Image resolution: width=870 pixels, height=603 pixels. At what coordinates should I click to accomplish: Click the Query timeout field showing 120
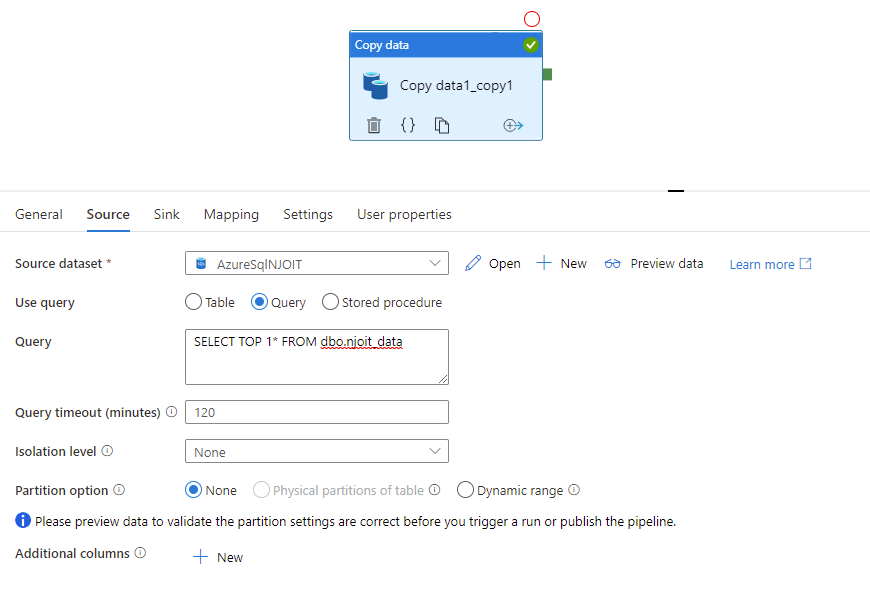[317, 412]
